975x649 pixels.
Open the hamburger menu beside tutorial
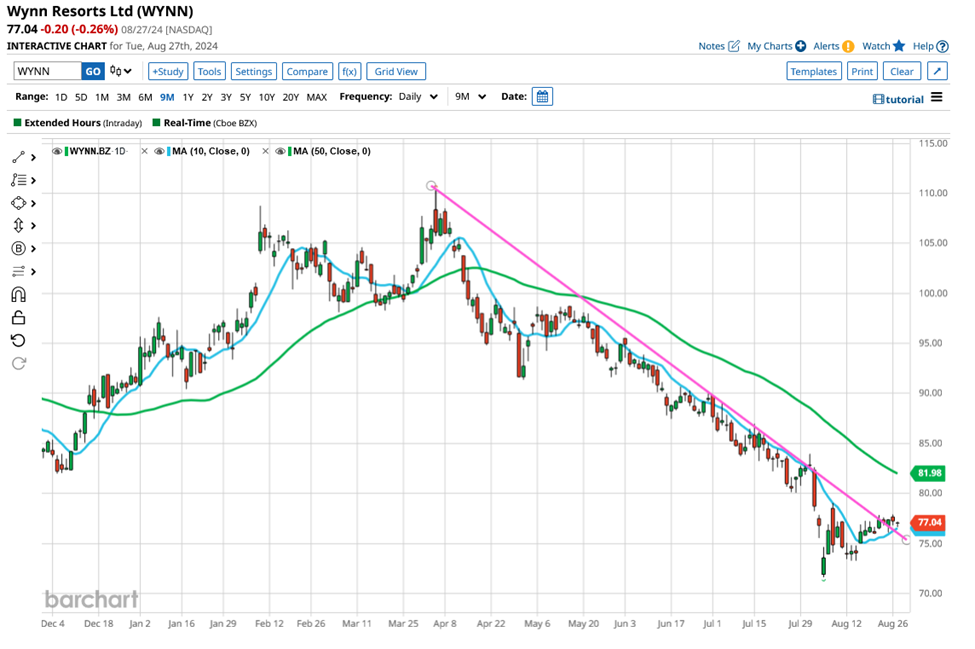[x=936, y=98]
